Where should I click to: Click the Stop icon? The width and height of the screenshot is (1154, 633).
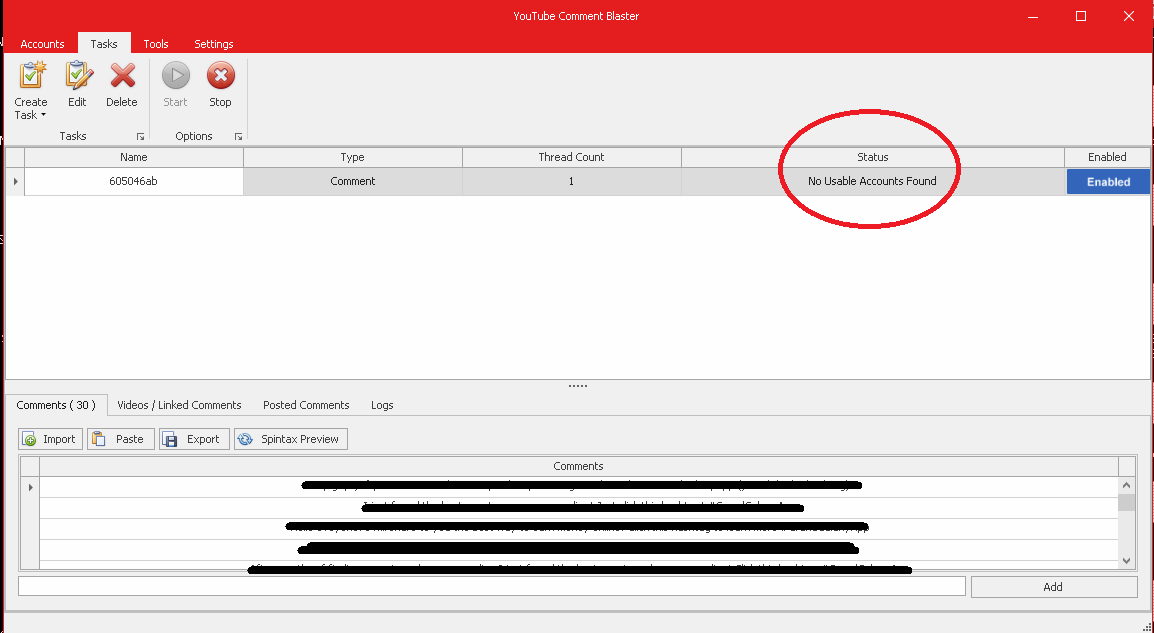click(x=220, y=75)
